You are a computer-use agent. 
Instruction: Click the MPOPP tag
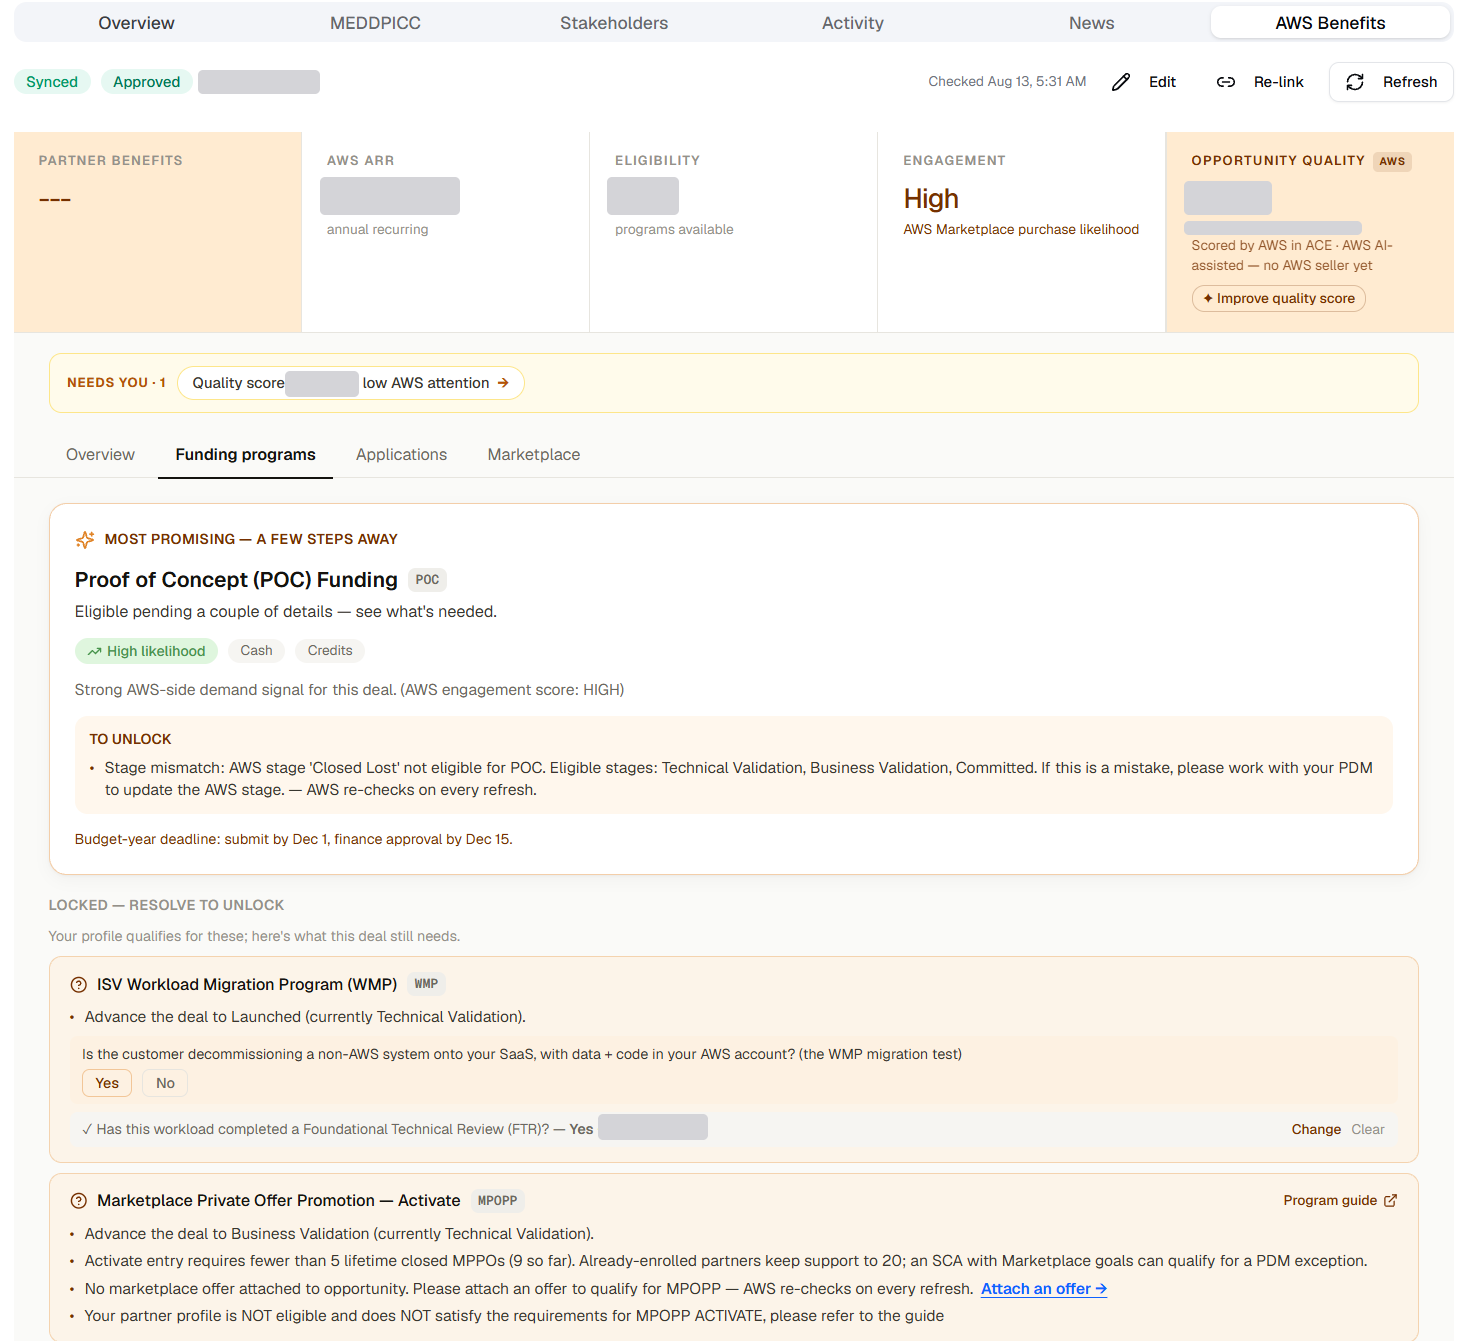(497, 1201)
